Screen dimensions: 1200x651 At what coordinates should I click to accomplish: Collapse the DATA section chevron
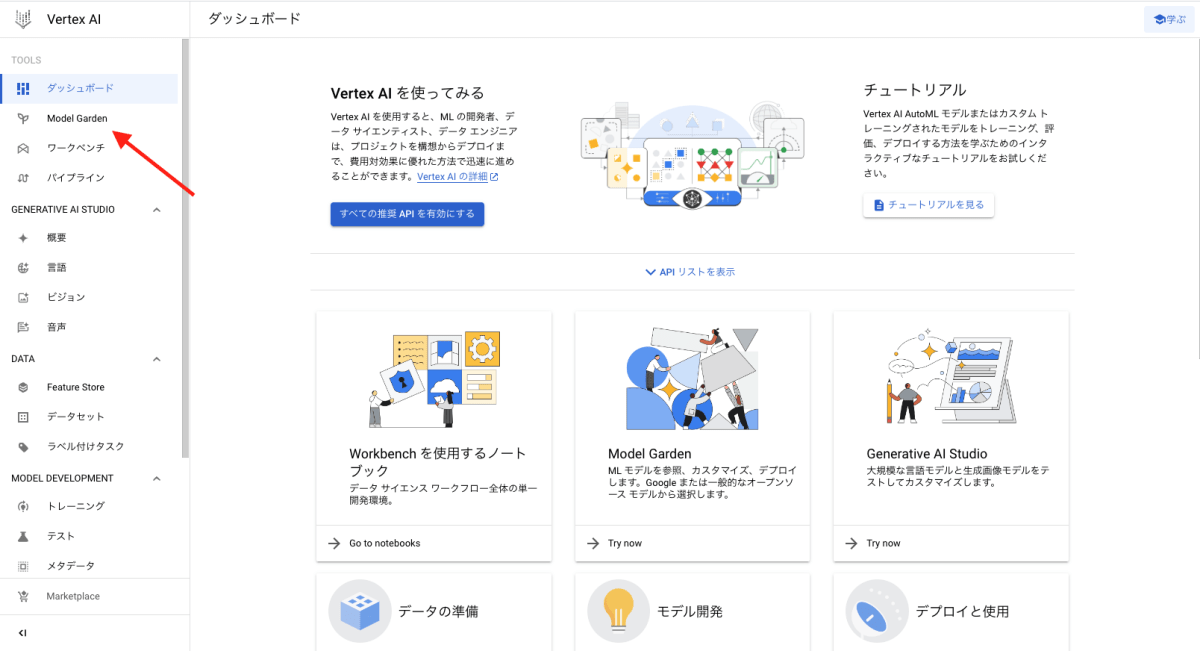[156, 359]
